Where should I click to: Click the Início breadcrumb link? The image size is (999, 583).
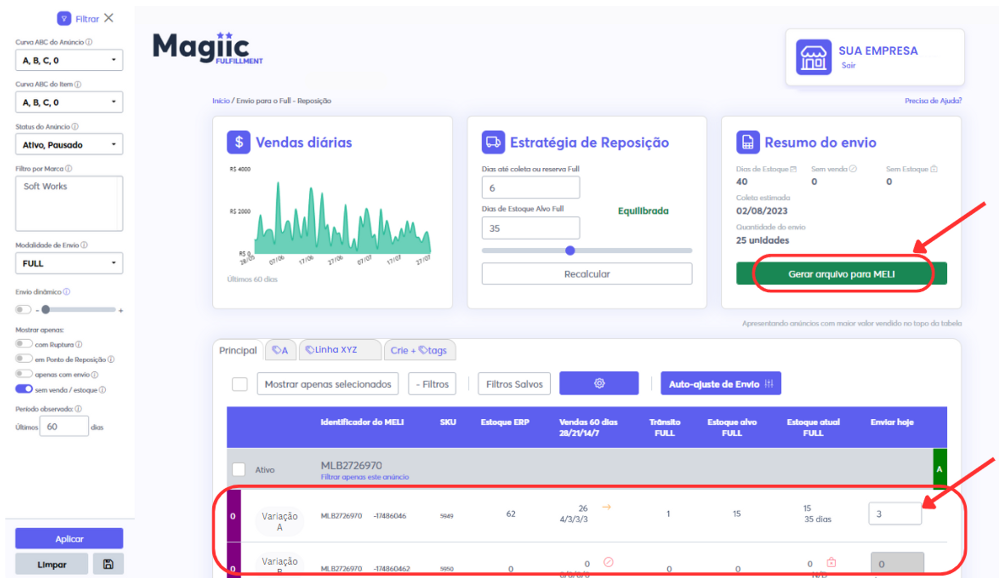click(221, 101)
